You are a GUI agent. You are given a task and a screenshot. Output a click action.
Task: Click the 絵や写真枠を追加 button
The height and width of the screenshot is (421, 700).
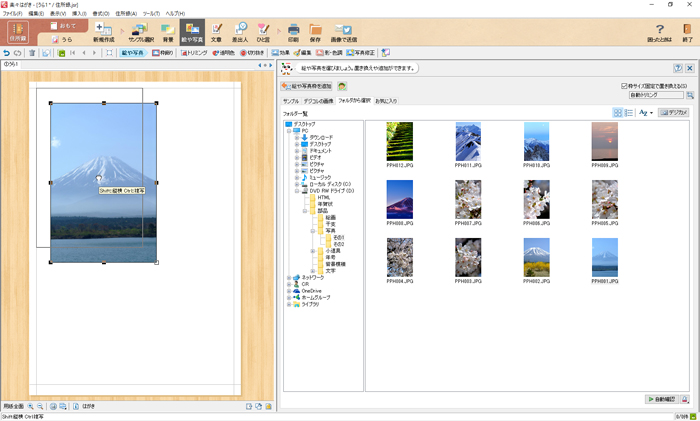click(306, 87)
